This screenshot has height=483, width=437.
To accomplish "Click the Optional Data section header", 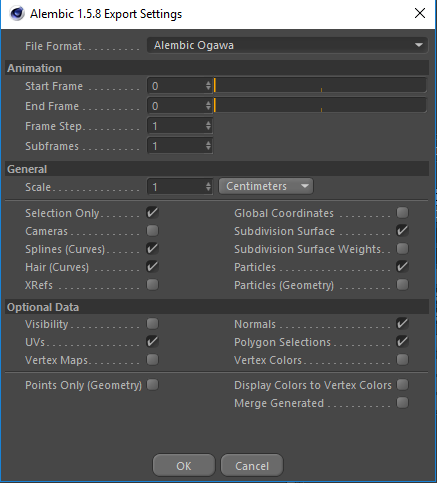I will point(217,307).
